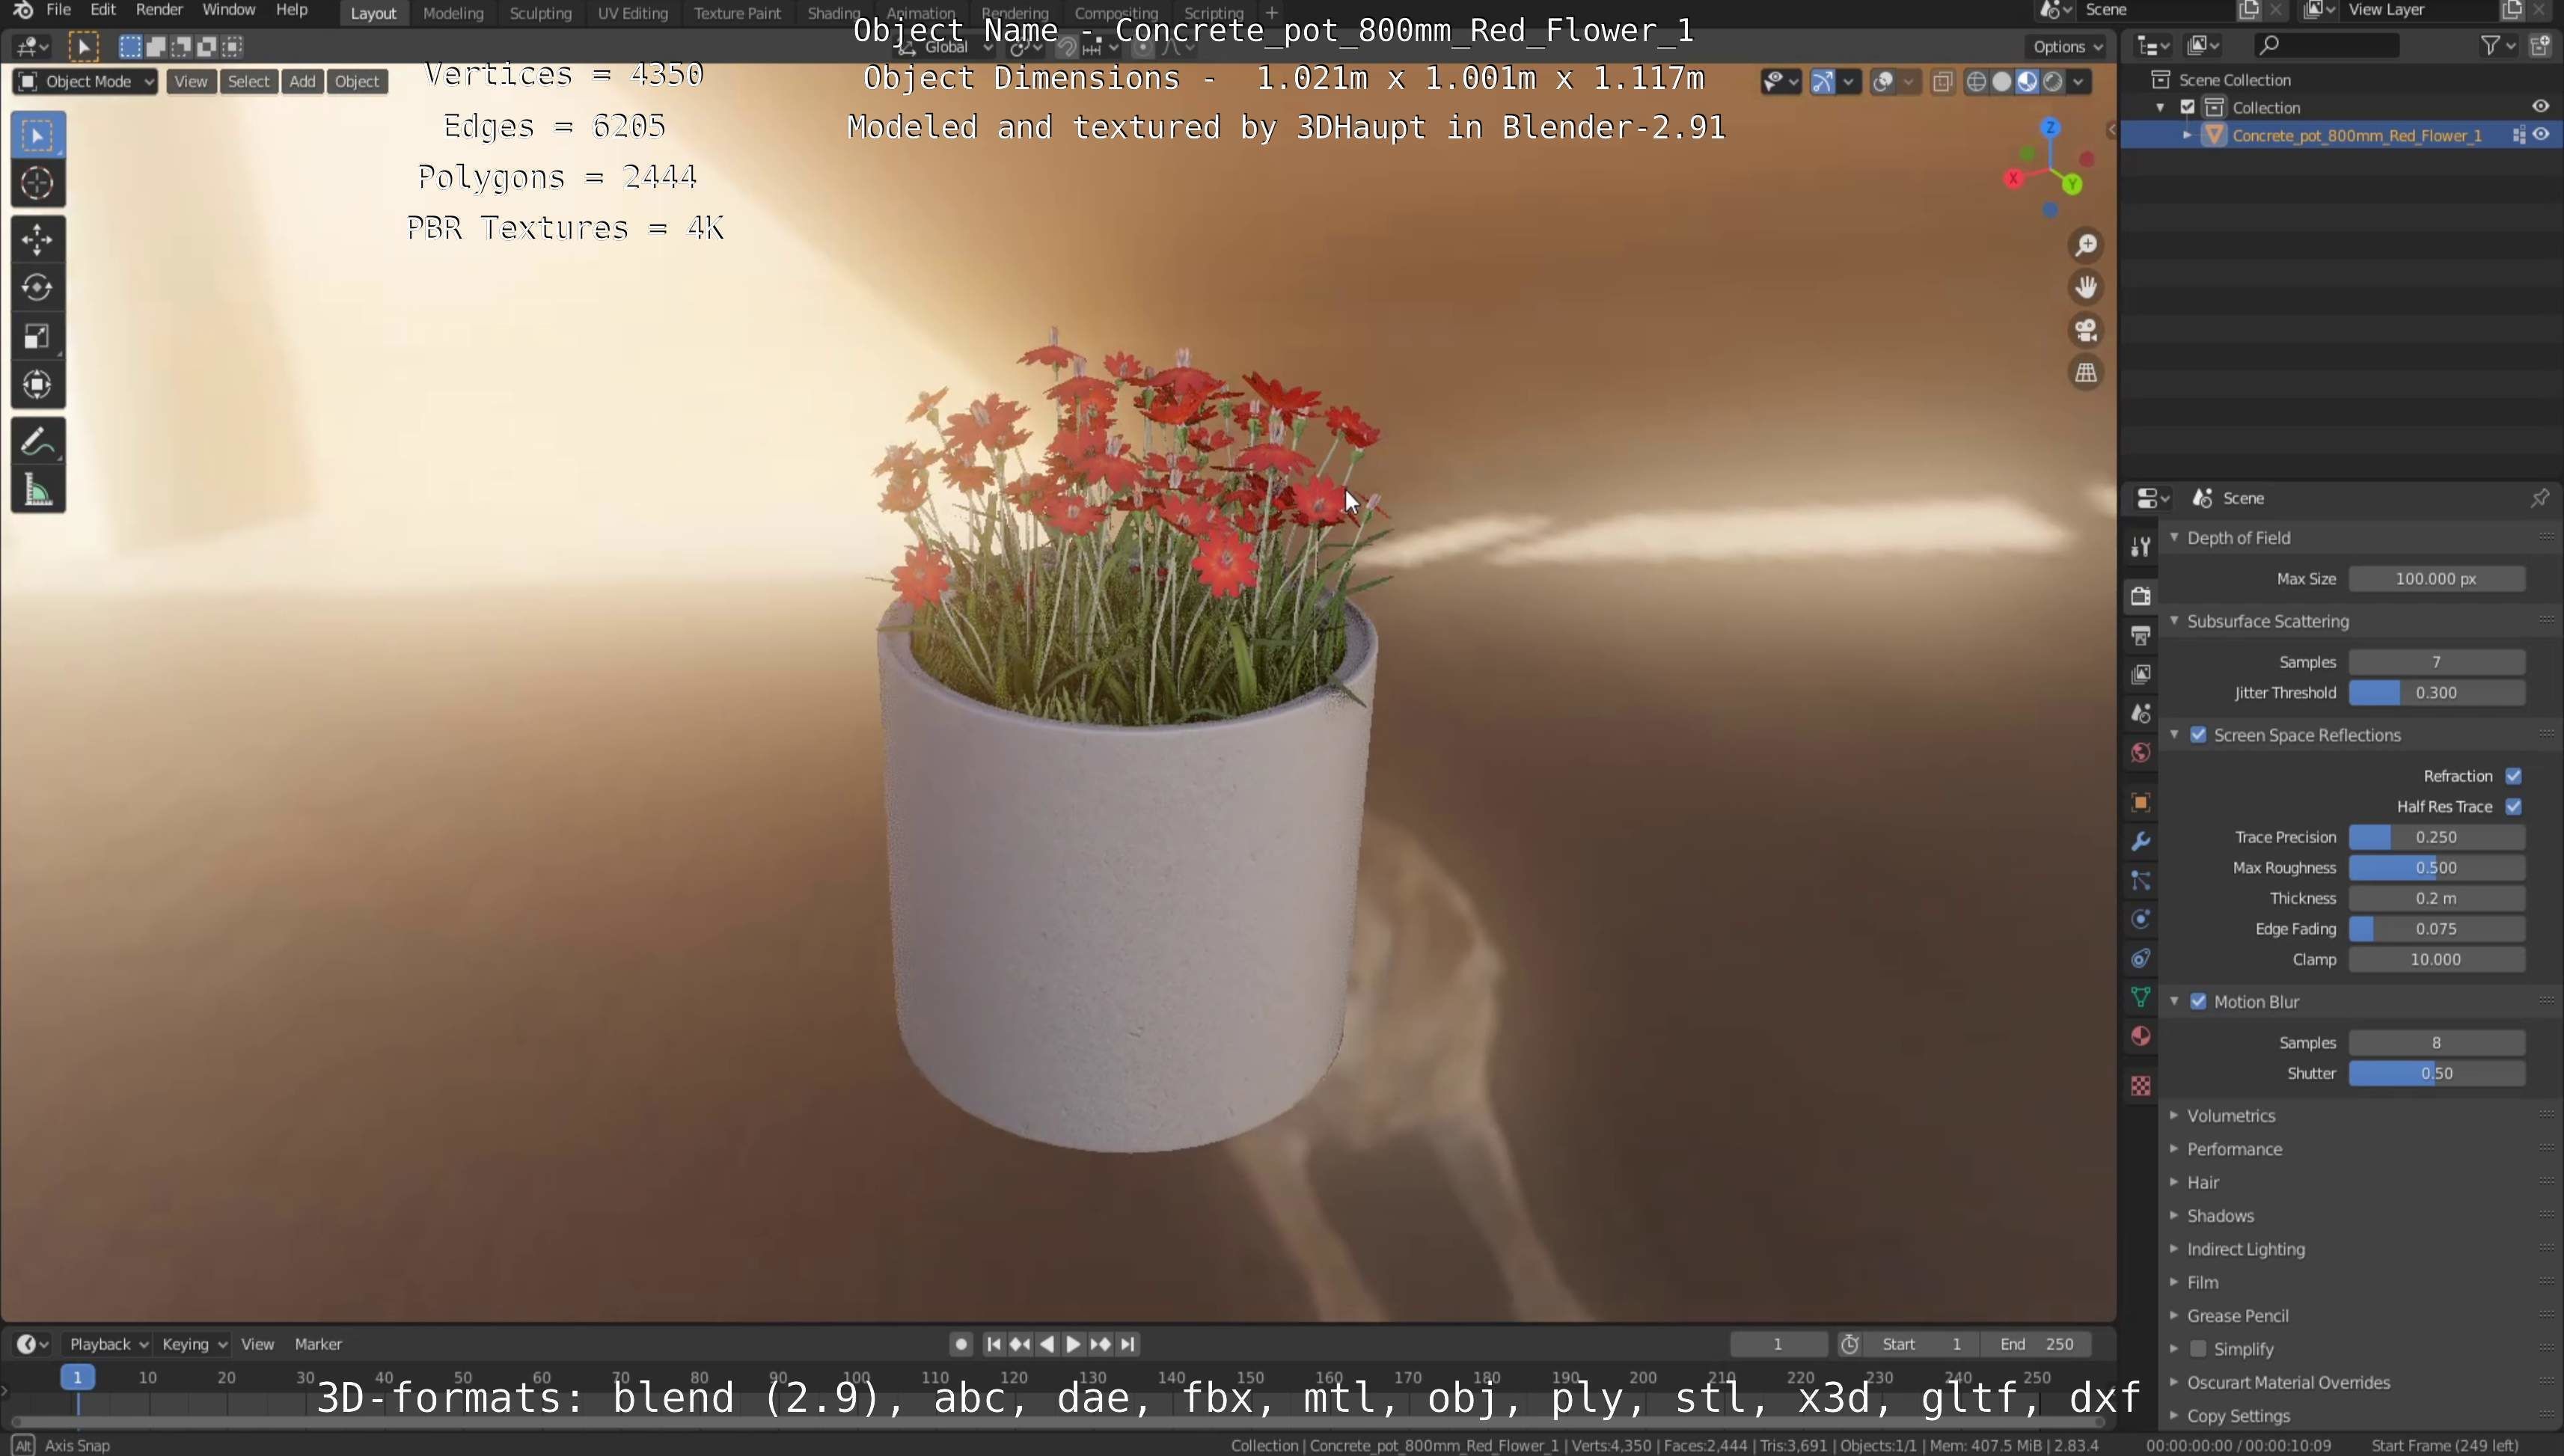
Task: Open the File menu
Action: point(58,10)
